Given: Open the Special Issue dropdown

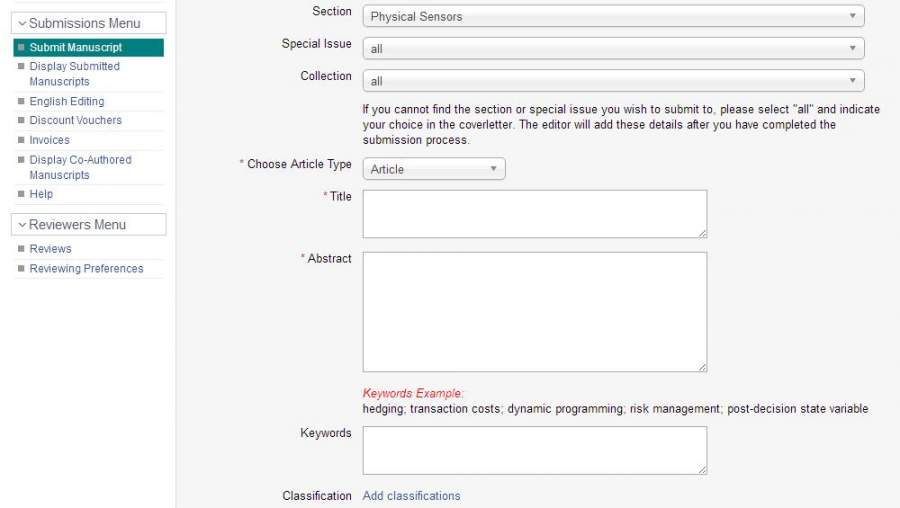Looking at the screenshot, I should click(613, 48).
